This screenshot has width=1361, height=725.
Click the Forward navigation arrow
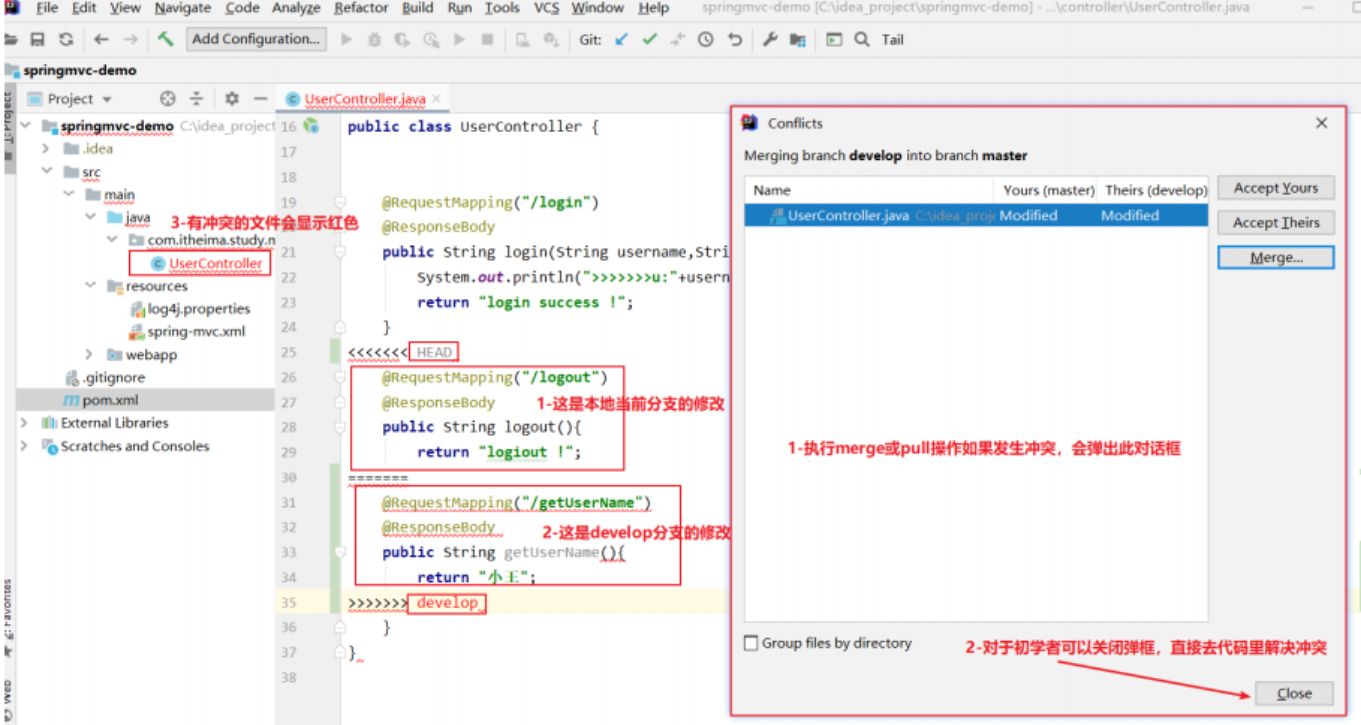[131, 40]
